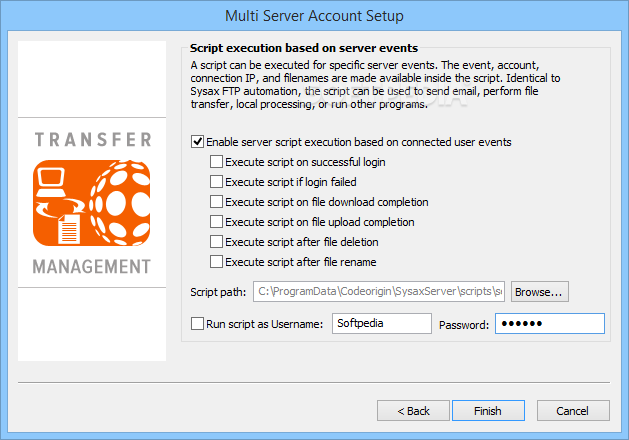Click the Multi Server Account Setup title bar

click(314, 17)
